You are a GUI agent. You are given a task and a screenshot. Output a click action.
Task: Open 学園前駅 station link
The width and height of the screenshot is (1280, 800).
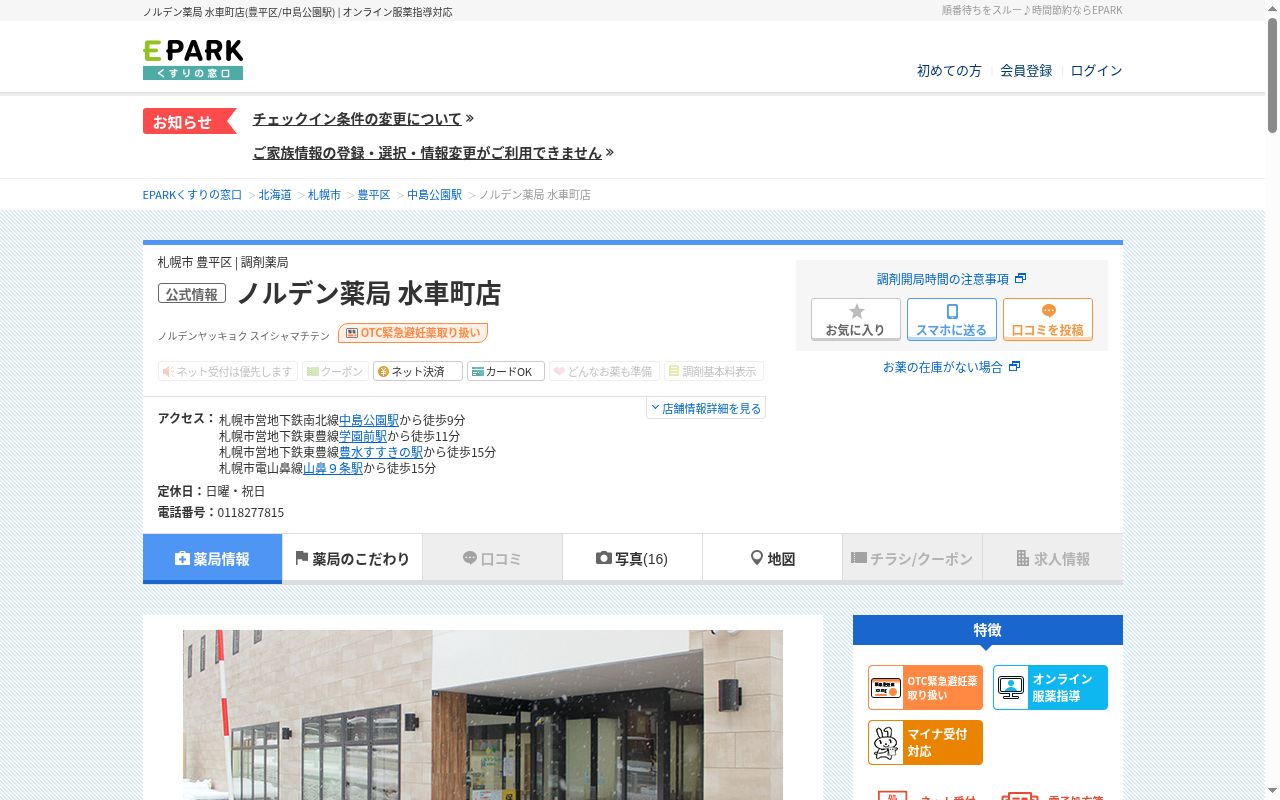click(x=363, y=436)
